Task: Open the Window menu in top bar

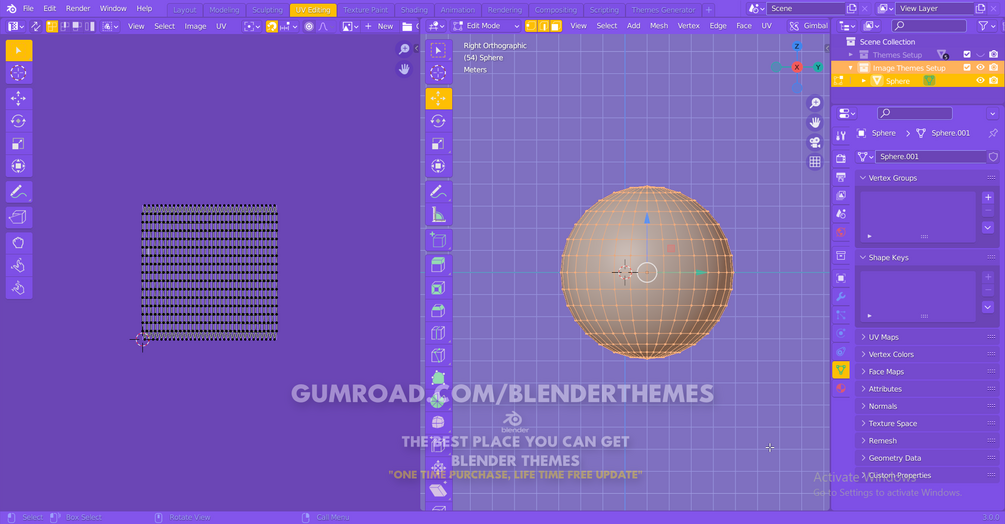Action: click(113, 8)
